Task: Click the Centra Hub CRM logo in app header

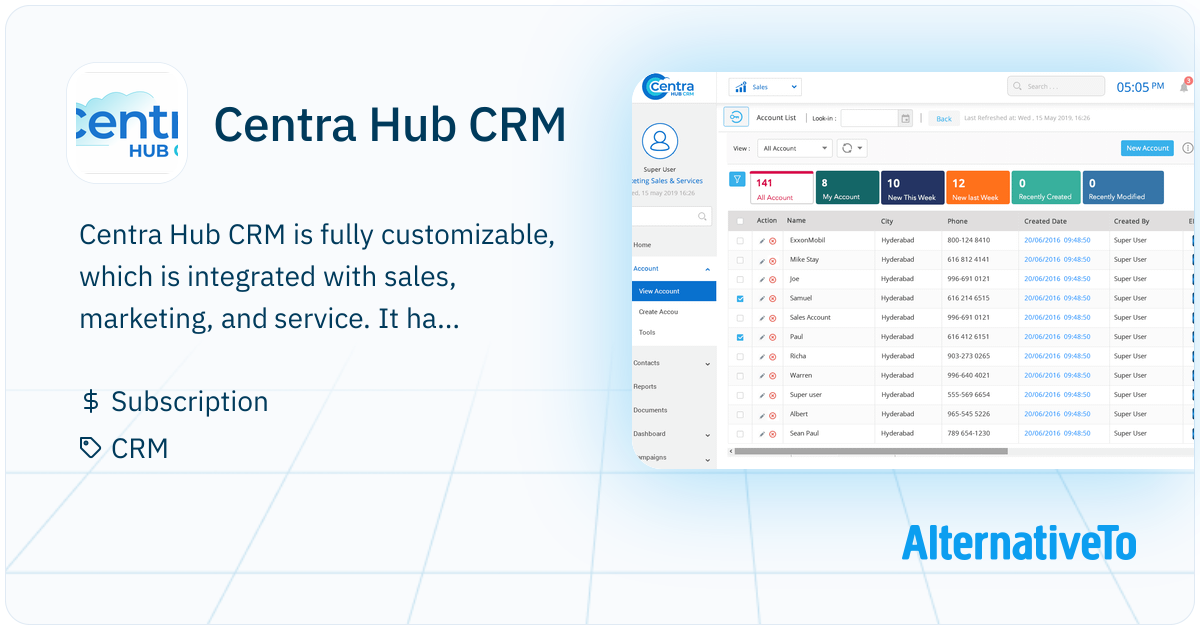Action: pyautogui.click(x=670, y=87)
